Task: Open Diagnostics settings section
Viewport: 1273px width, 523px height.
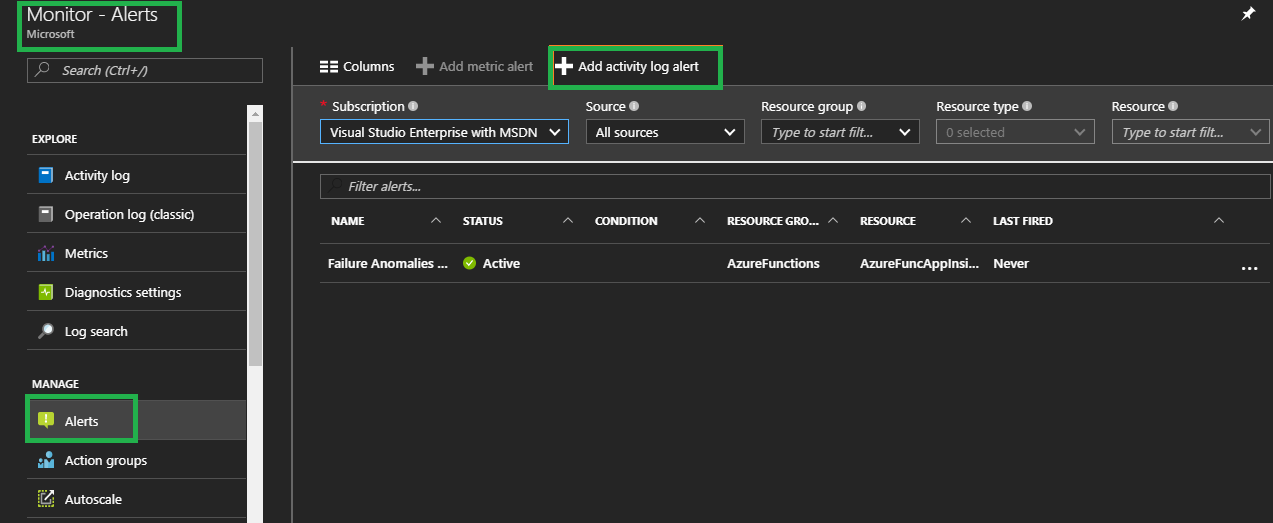Action: (x=136, y=292)
